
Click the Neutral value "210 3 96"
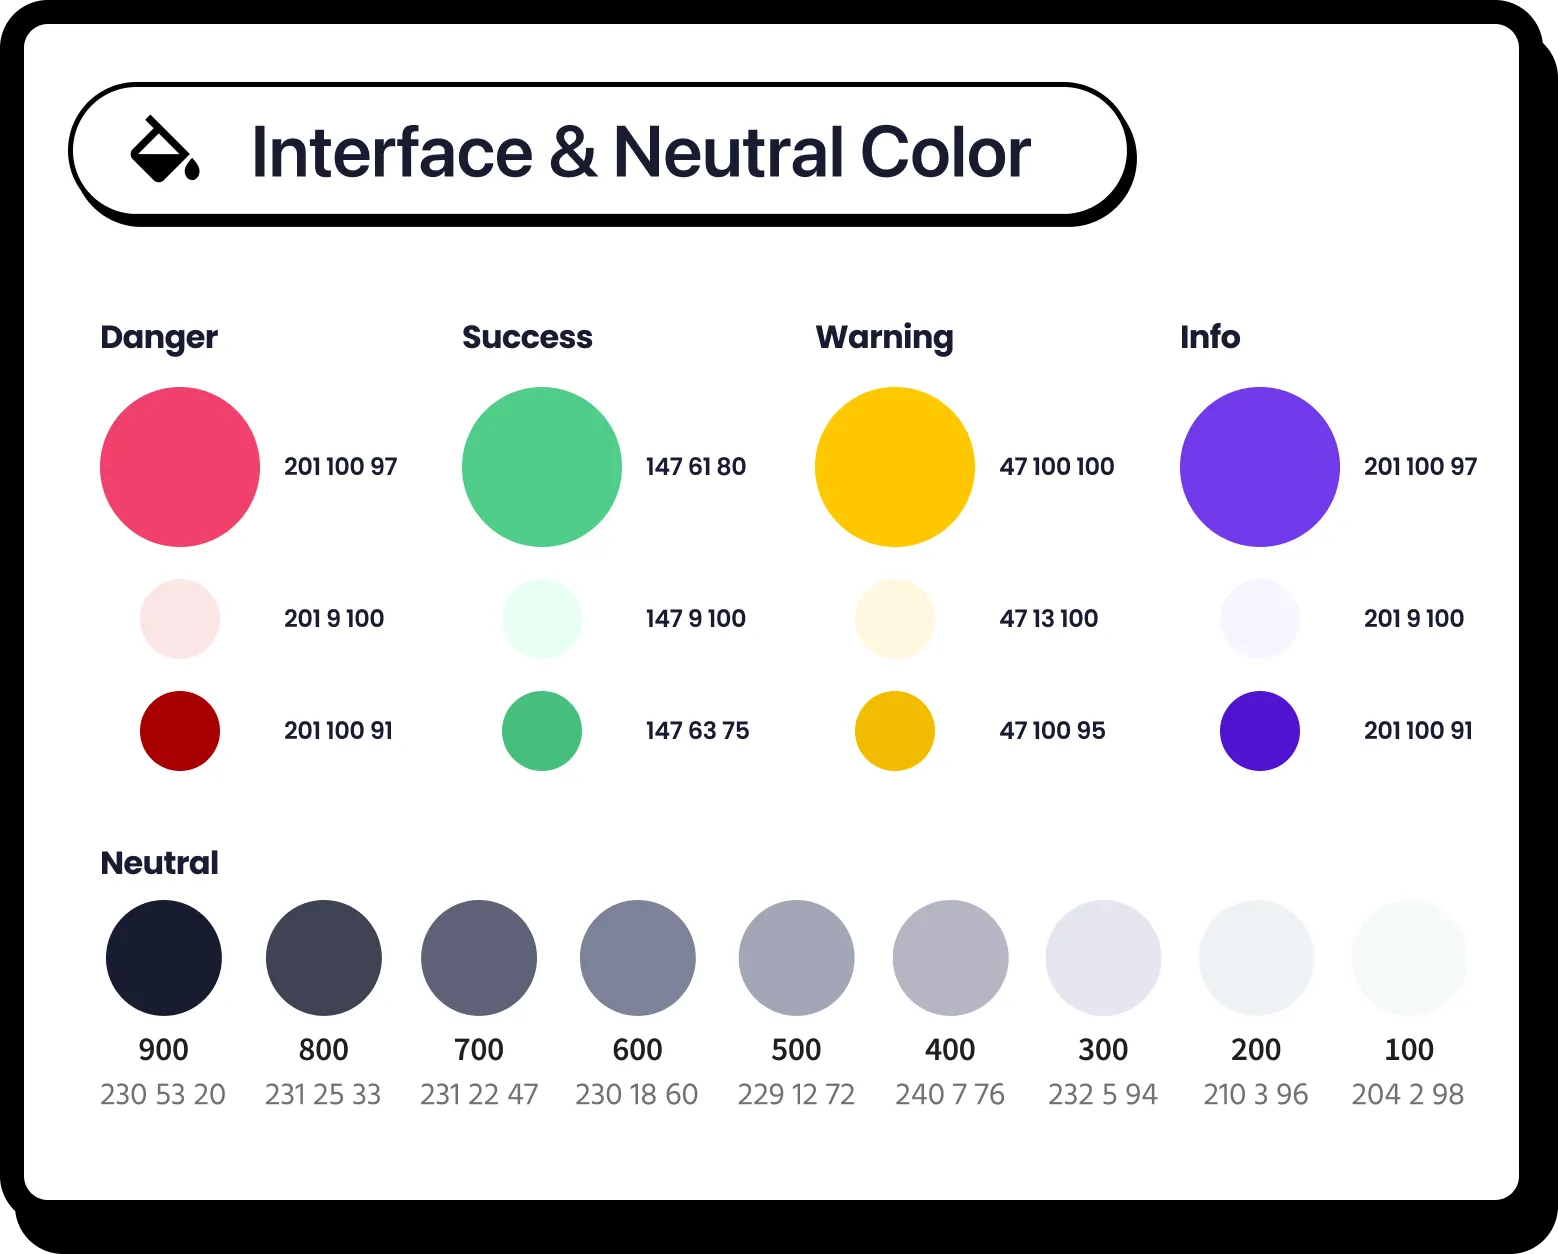point(1256,1095)
